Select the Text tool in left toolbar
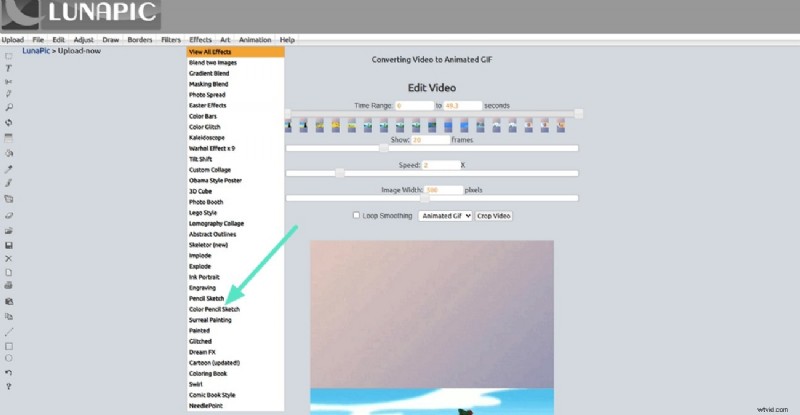Viewport: 800px width, 415px height. pos(9,68)
